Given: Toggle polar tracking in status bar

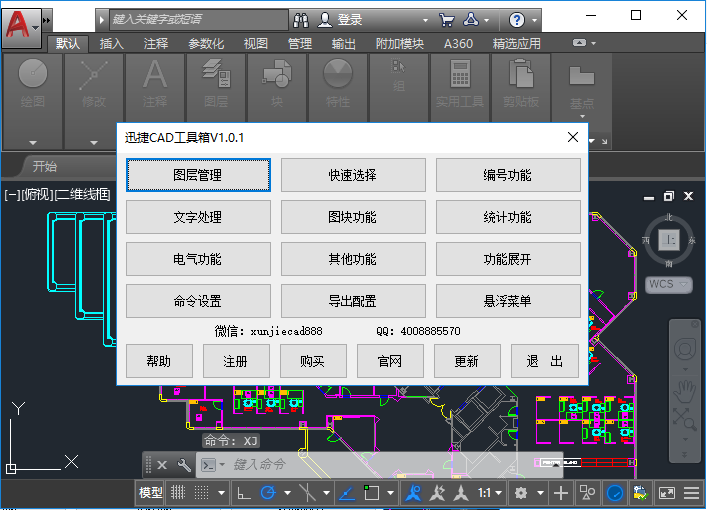Looking at the screenshot, I should point(268,493).
